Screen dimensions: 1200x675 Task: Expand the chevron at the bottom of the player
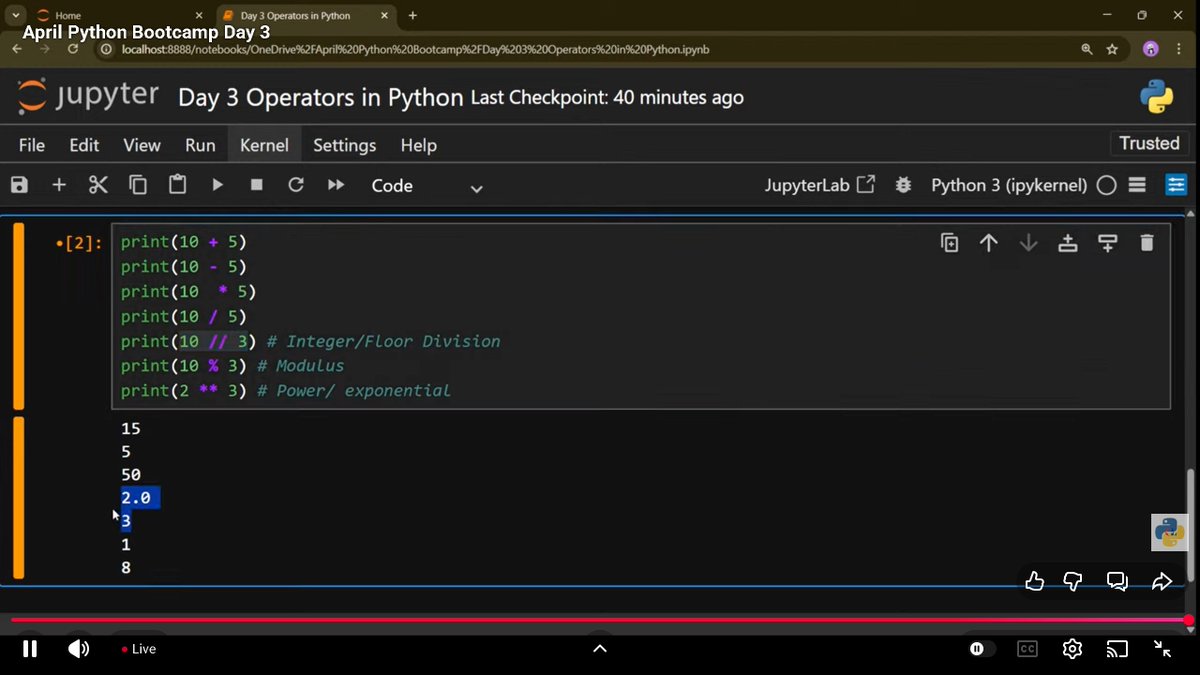click(x=600, y=649)
